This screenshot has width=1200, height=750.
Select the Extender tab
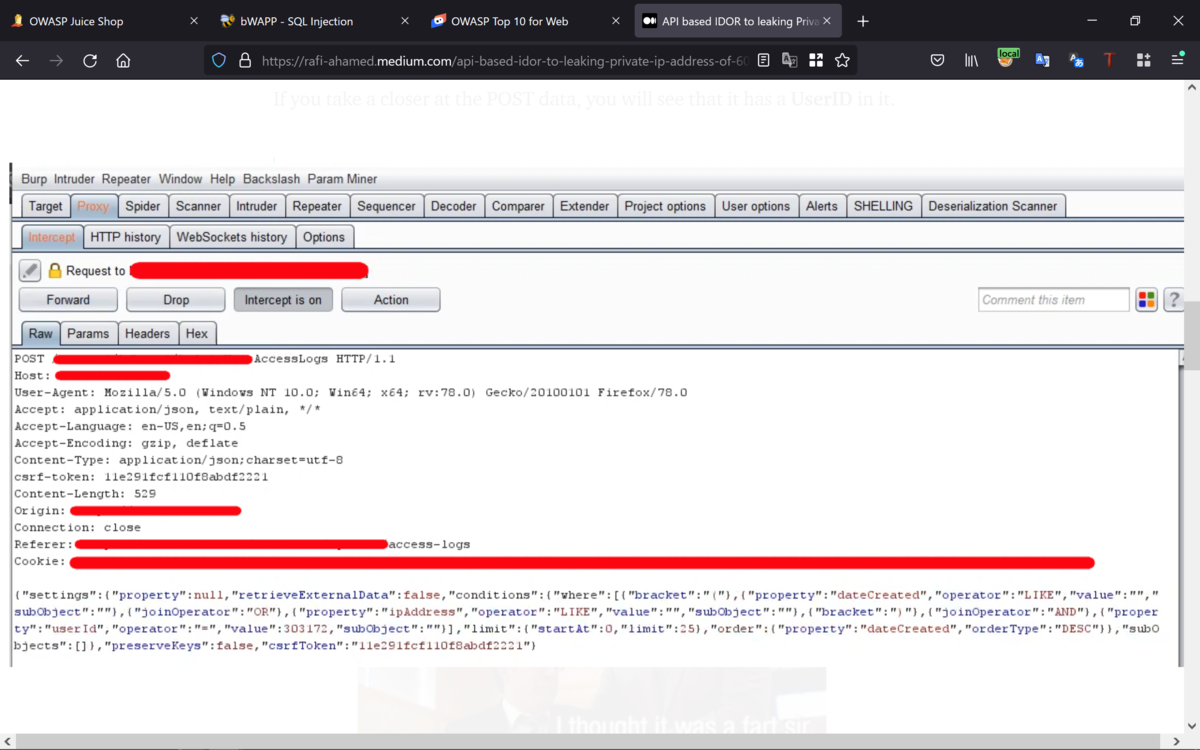coord(584,206)
